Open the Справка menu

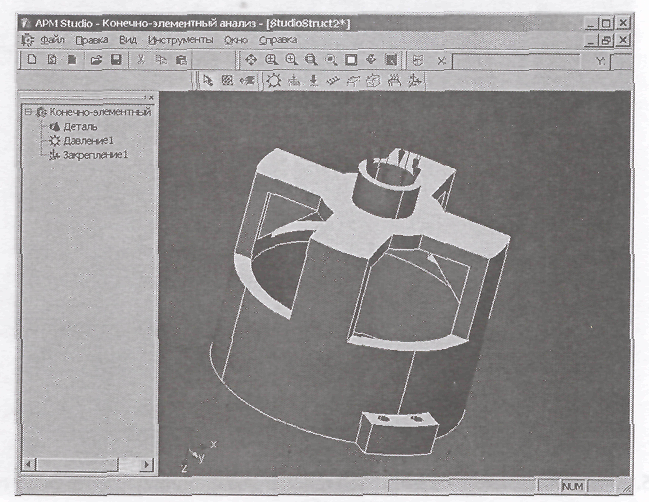[278, 40]
